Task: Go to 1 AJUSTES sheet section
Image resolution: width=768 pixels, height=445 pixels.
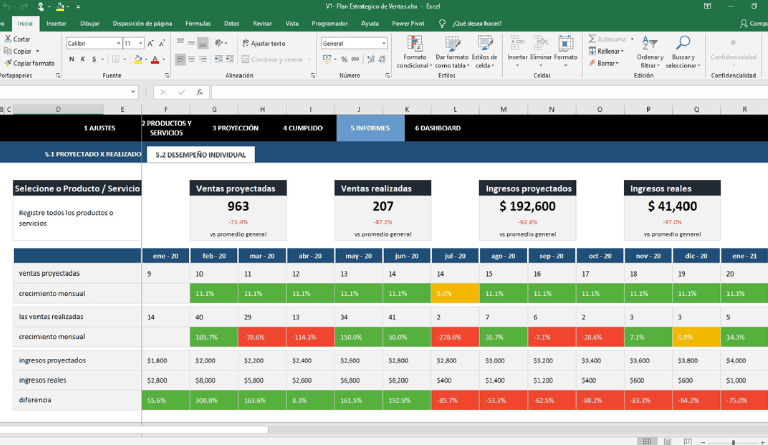Action: click(x=99, y=128)
